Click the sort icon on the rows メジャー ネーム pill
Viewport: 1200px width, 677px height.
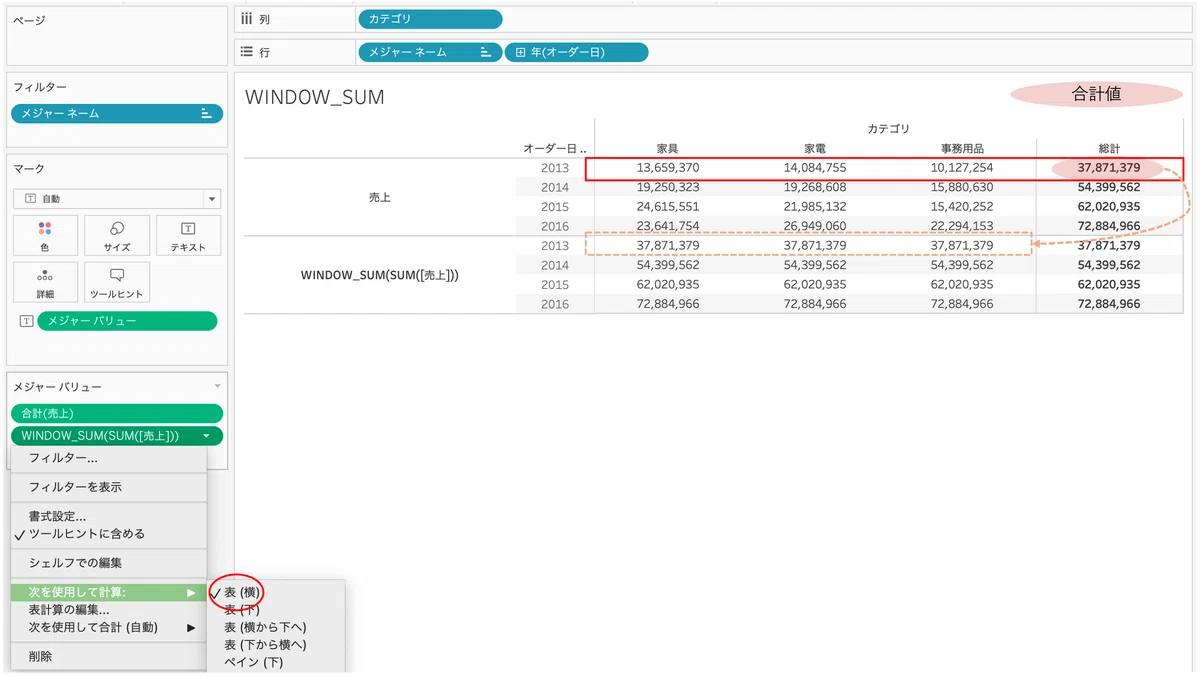pyautogui.click(x=485, y=52)
